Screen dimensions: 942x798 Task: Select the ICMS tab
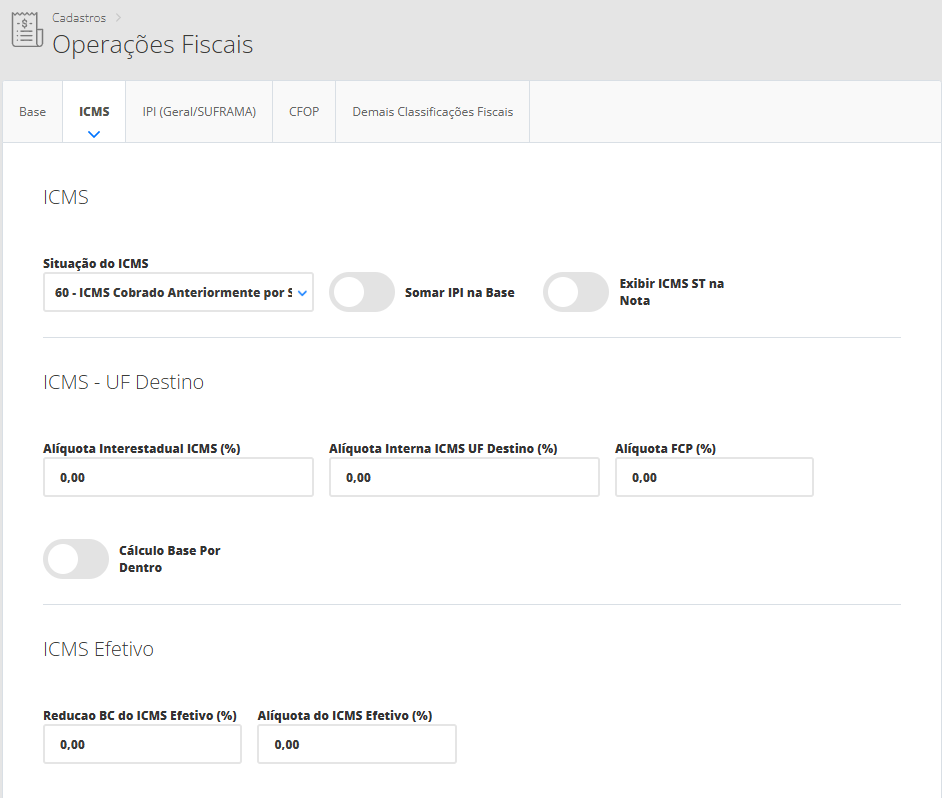pyautogui.click(x=94, y=112)
